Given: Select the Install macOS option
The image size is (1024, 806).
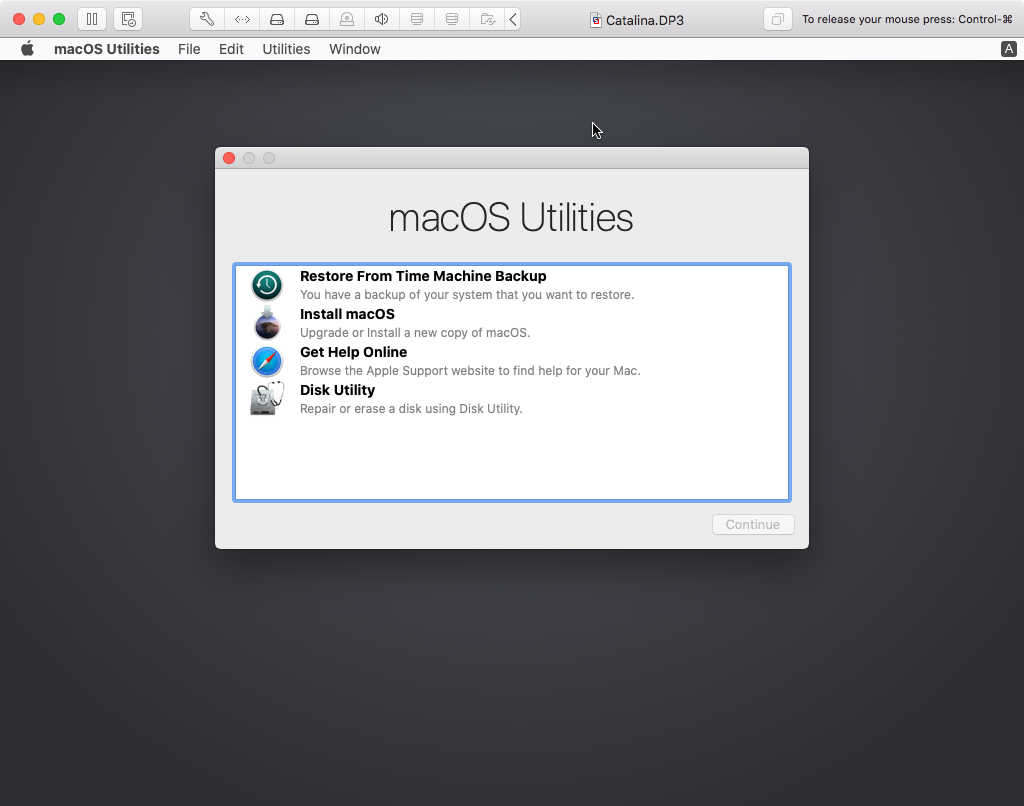Looking at the screenshot, I should coord(512,323).
